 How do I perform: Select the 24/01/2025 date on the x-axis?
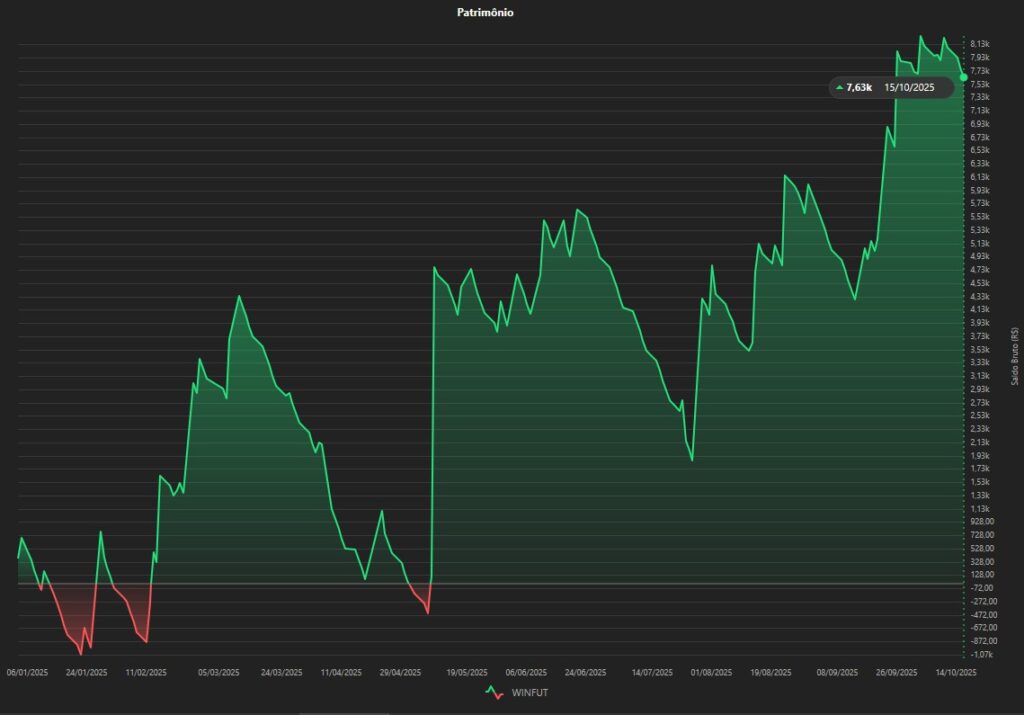(x=86, y=673)
